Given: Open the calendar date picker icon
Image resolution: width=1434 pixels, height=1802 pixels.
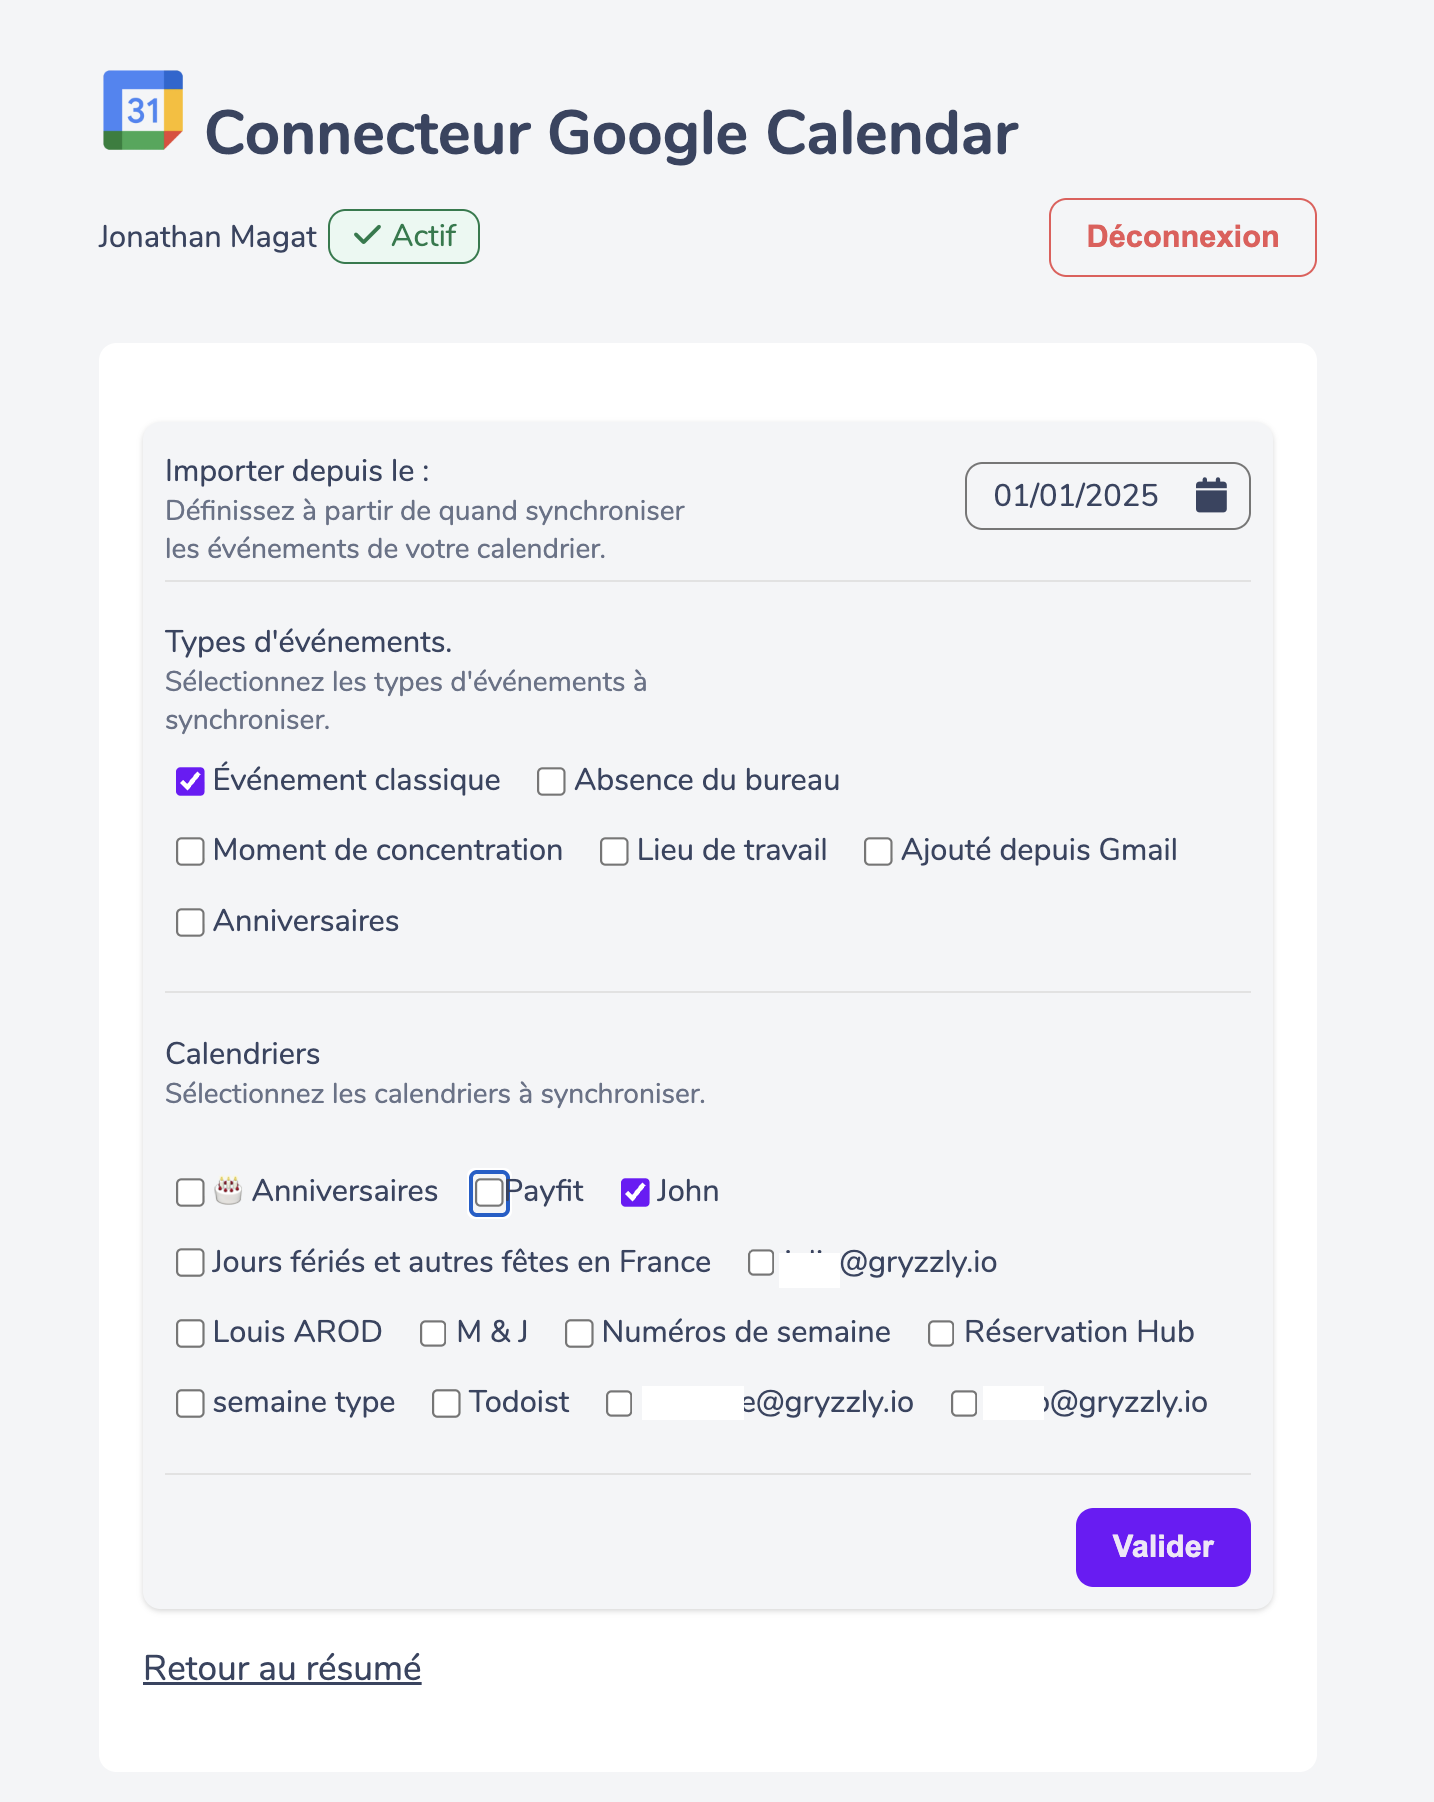Looking at the screenshot, I should 1212,495.
